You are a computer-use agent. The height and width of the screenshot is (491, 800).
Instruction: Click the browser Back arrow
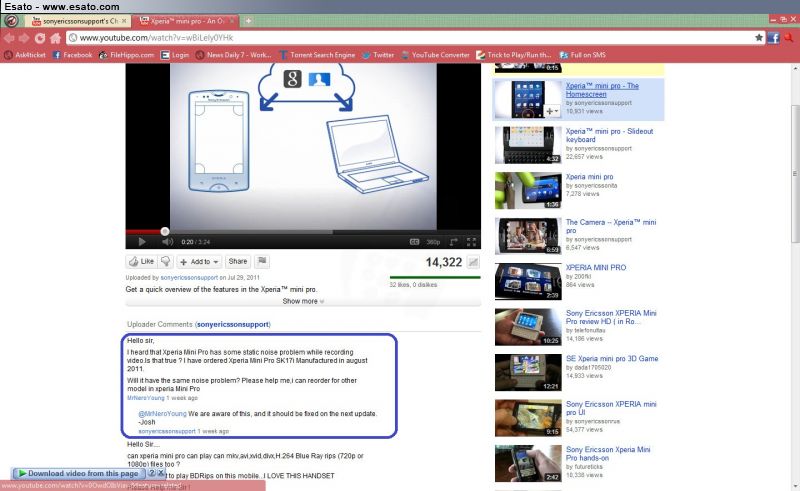9,38
